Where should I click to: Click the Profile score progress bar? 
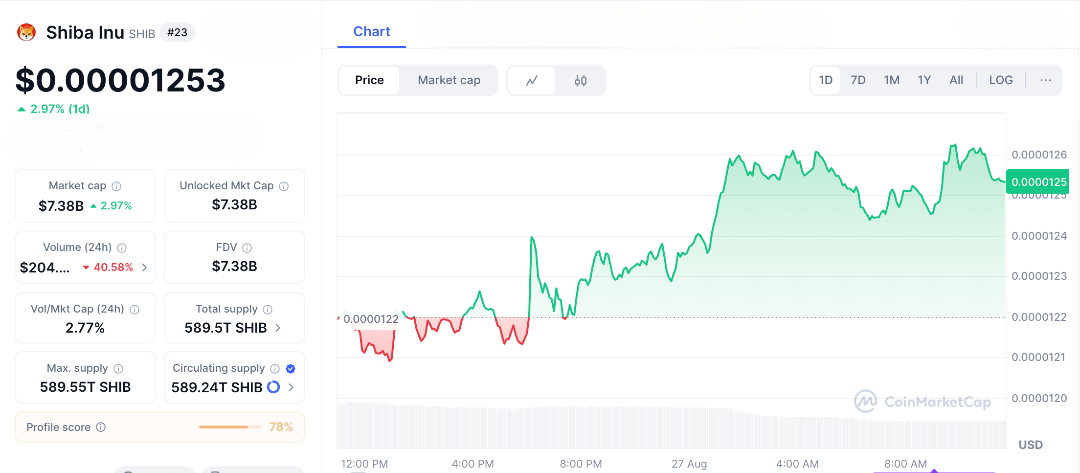[229, 427]
